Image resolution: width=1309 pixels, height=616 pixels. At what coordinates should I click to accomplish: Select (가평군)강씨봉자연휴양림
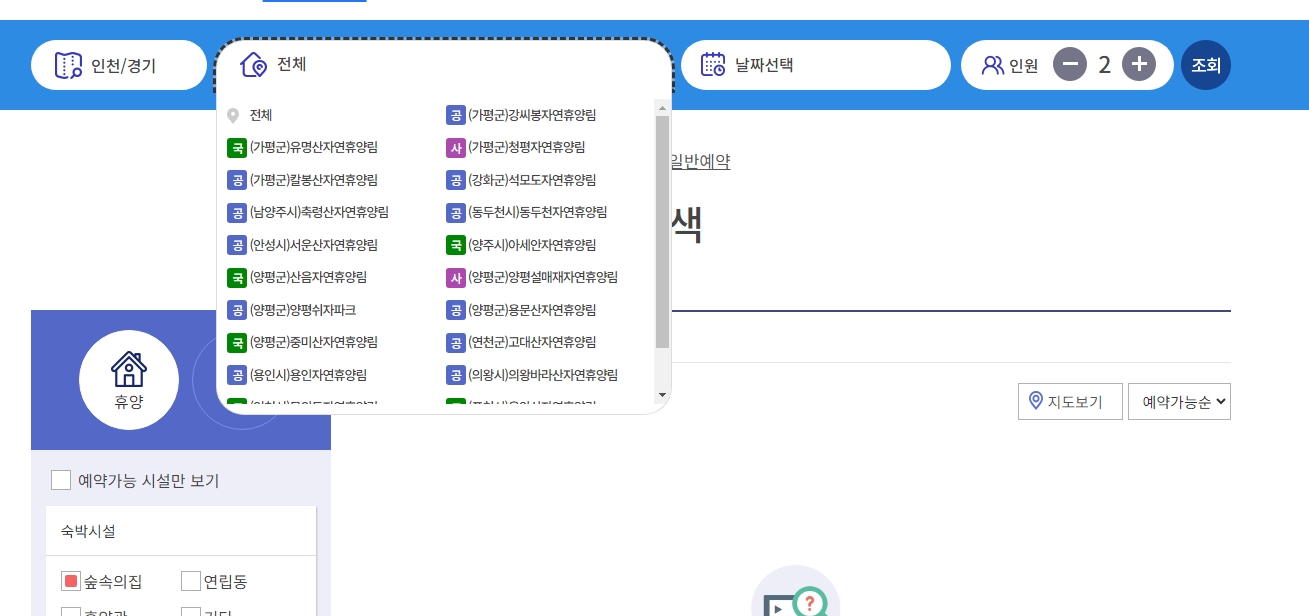tap(532, 115)
